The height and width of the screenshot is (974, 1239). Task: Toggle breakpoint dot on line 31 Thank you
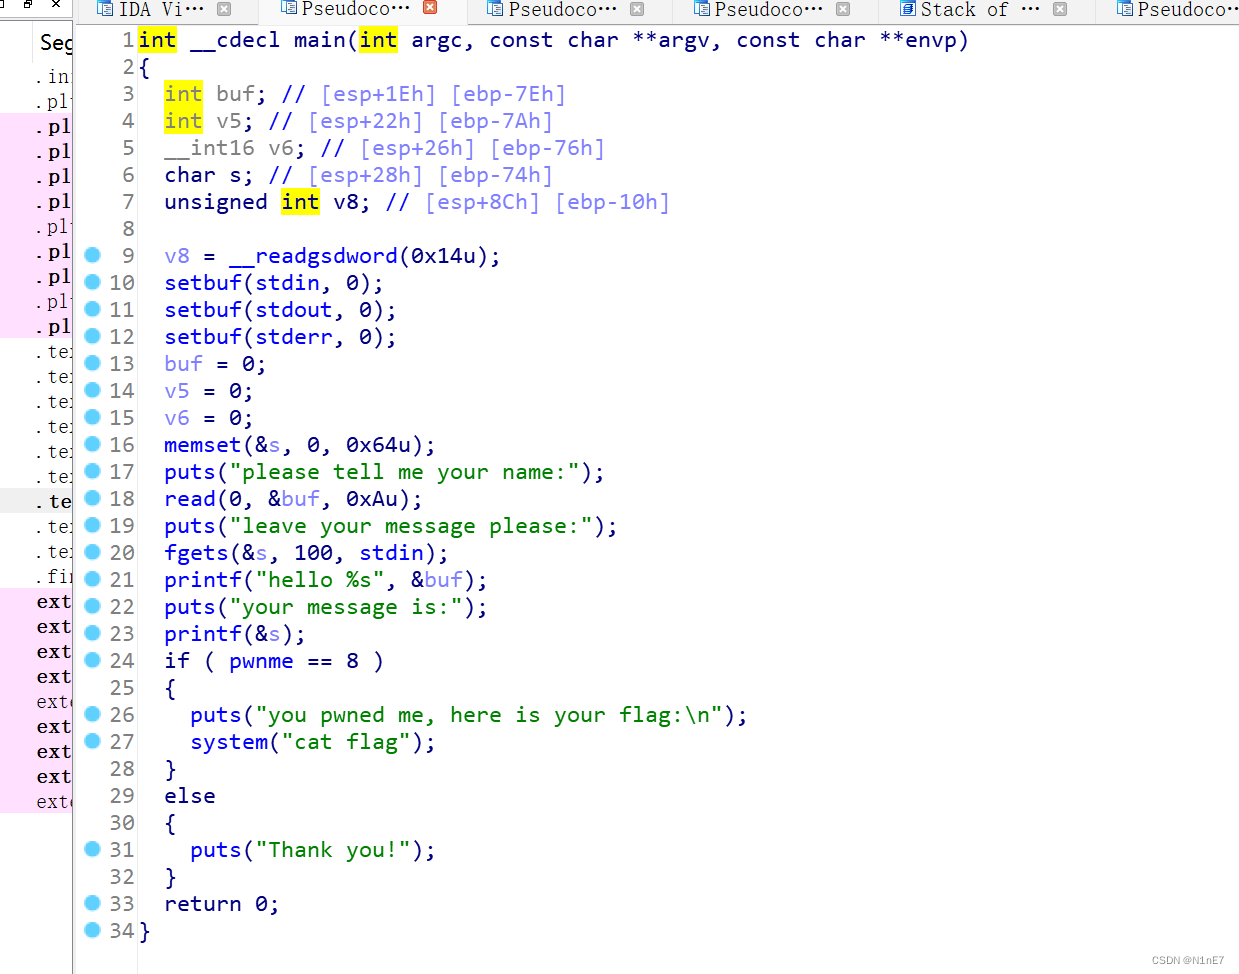[x=92, y=849]
